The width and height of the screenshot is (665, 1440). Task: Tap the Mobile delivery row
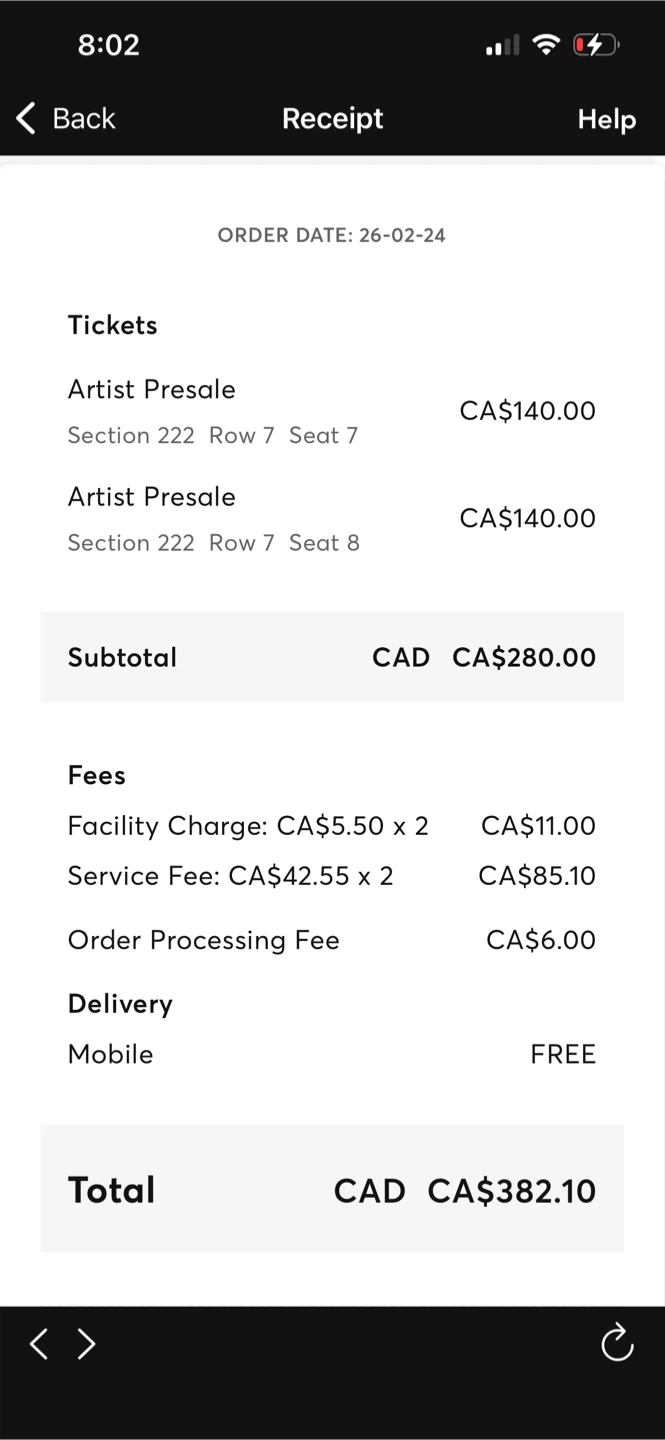[x=331, y=1054]
